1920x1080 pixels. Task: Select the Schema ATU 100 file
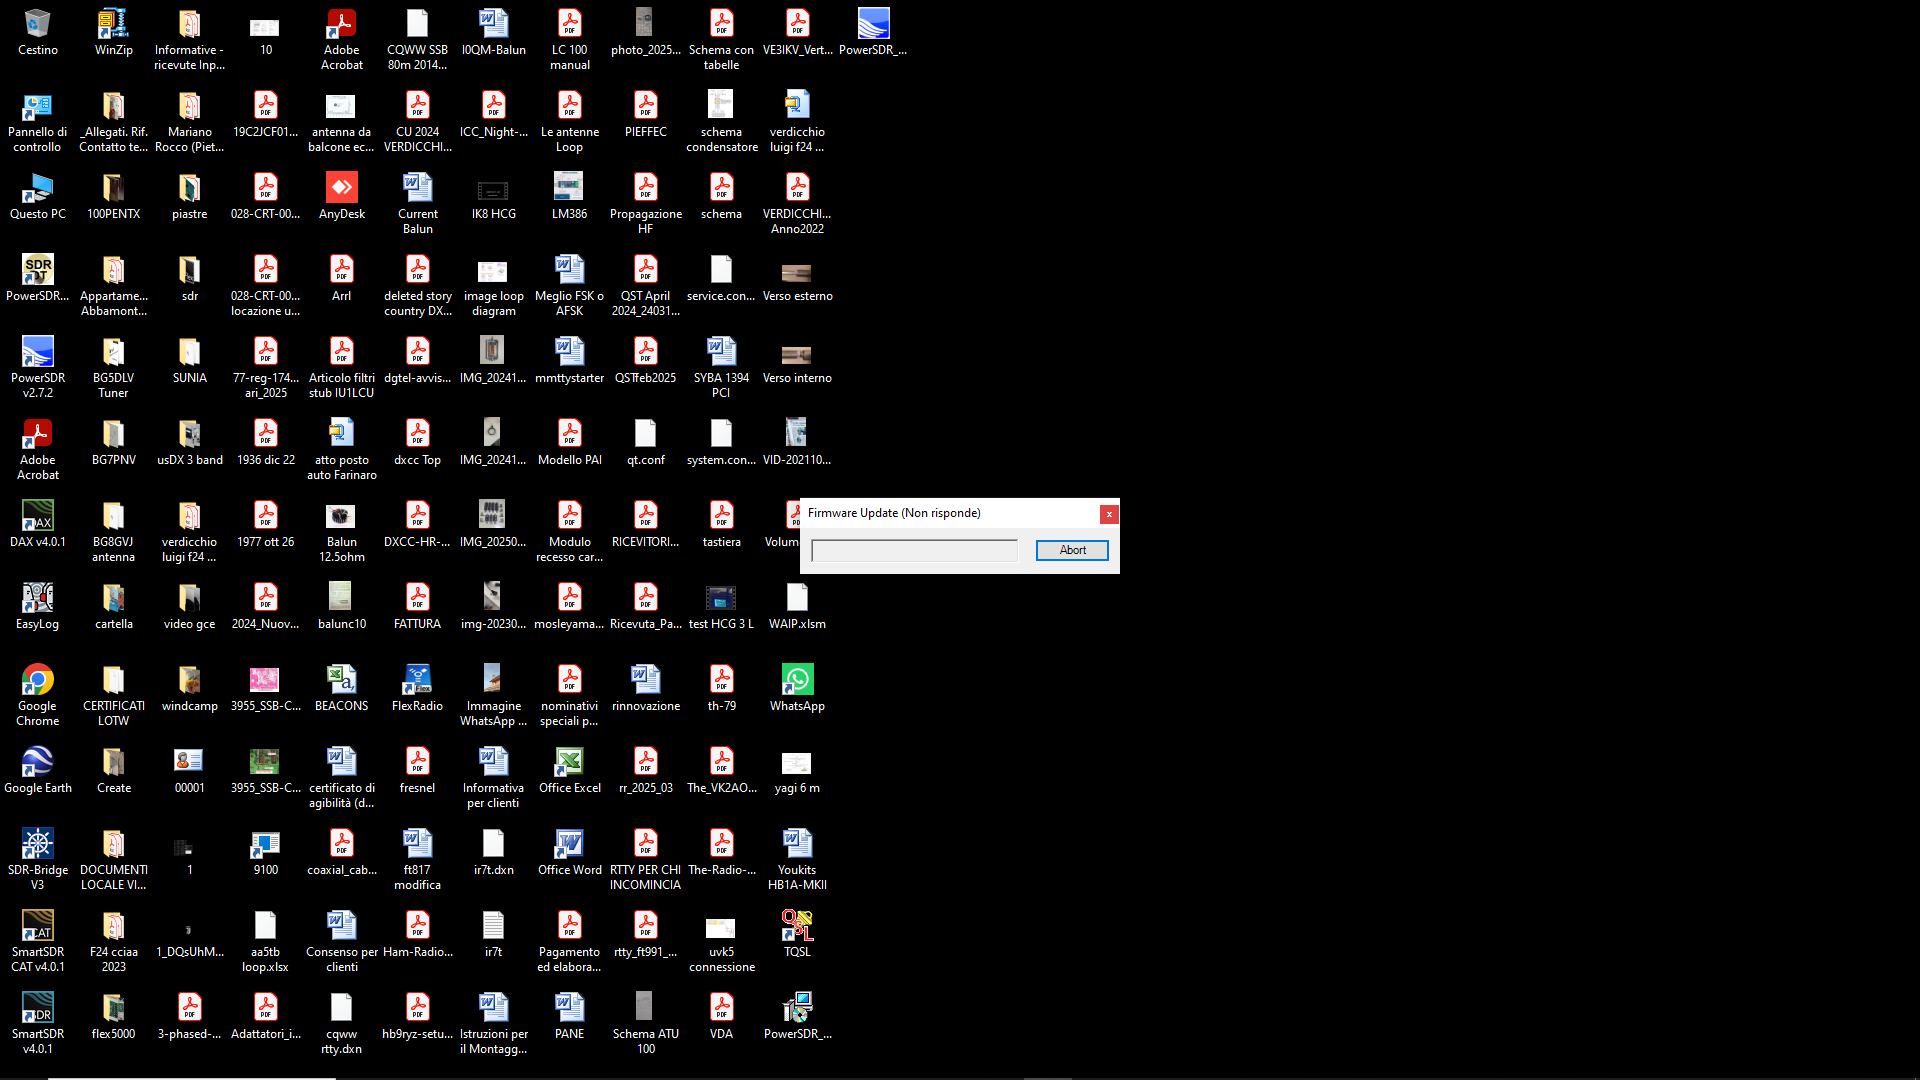click(645, 1024)
